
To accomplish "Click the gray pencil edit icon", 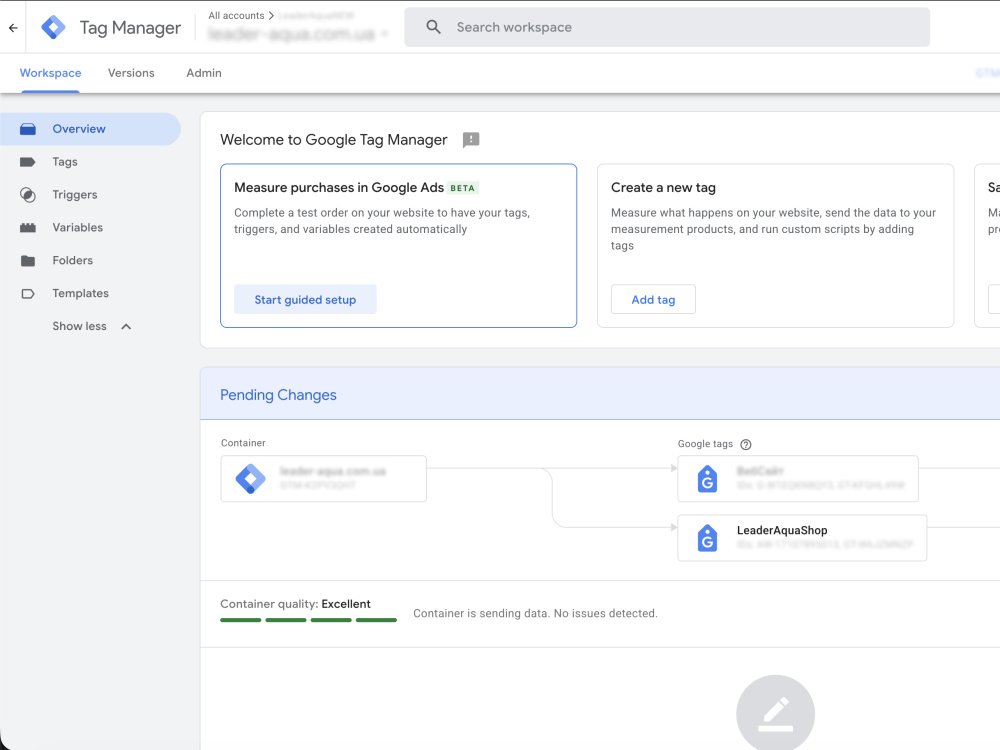I will click(776, 713).
